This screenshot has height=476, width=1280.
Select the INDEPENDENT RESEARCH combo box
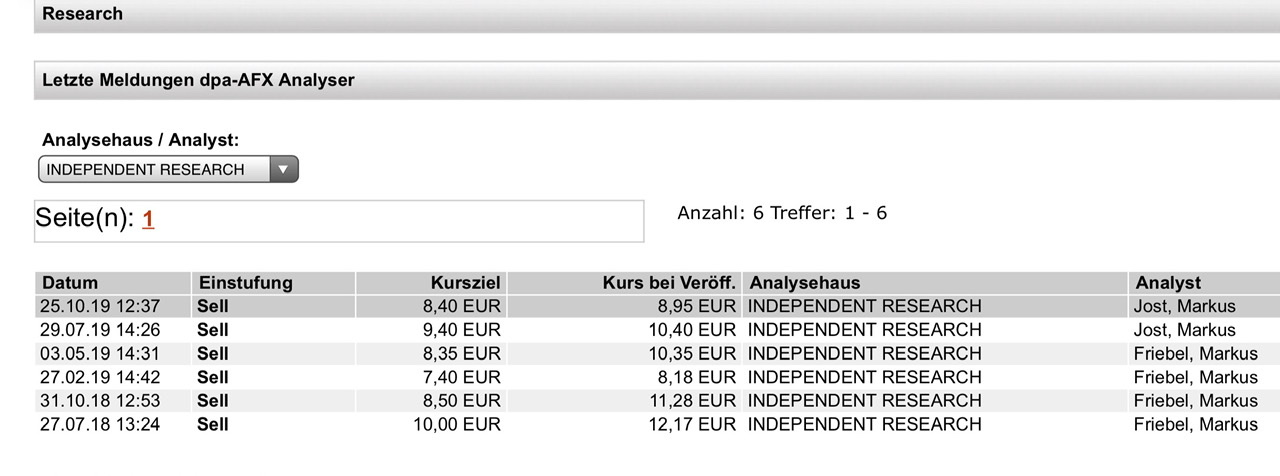pyautogui.click(x=155, y=170)
